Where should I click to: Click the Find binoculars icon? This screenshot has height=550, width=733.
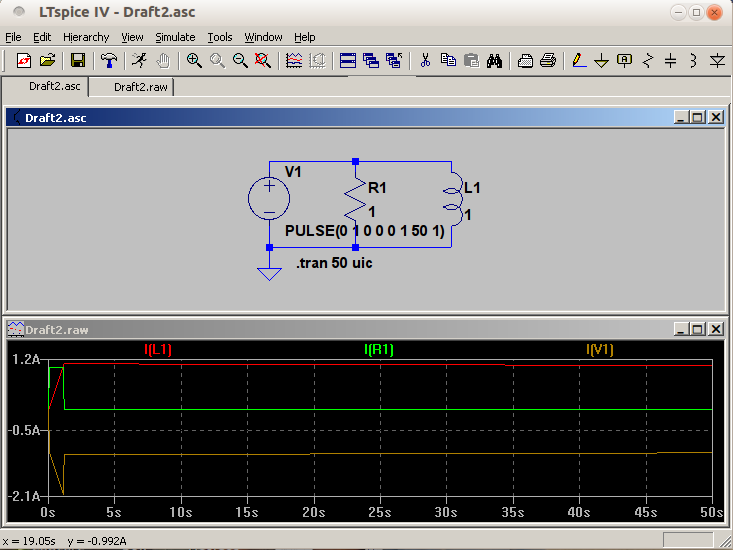click(494, 60)
